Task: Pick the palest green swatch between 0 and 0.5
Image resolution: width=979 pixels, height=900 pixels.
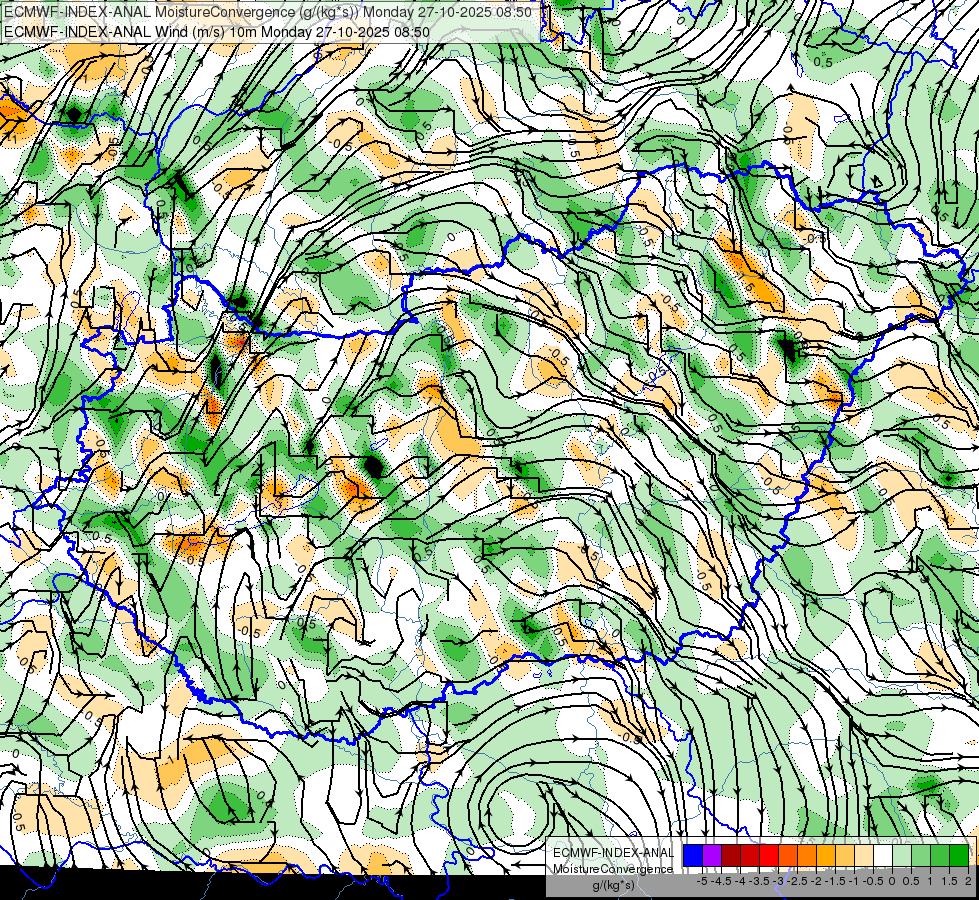Action: (902, 856)
